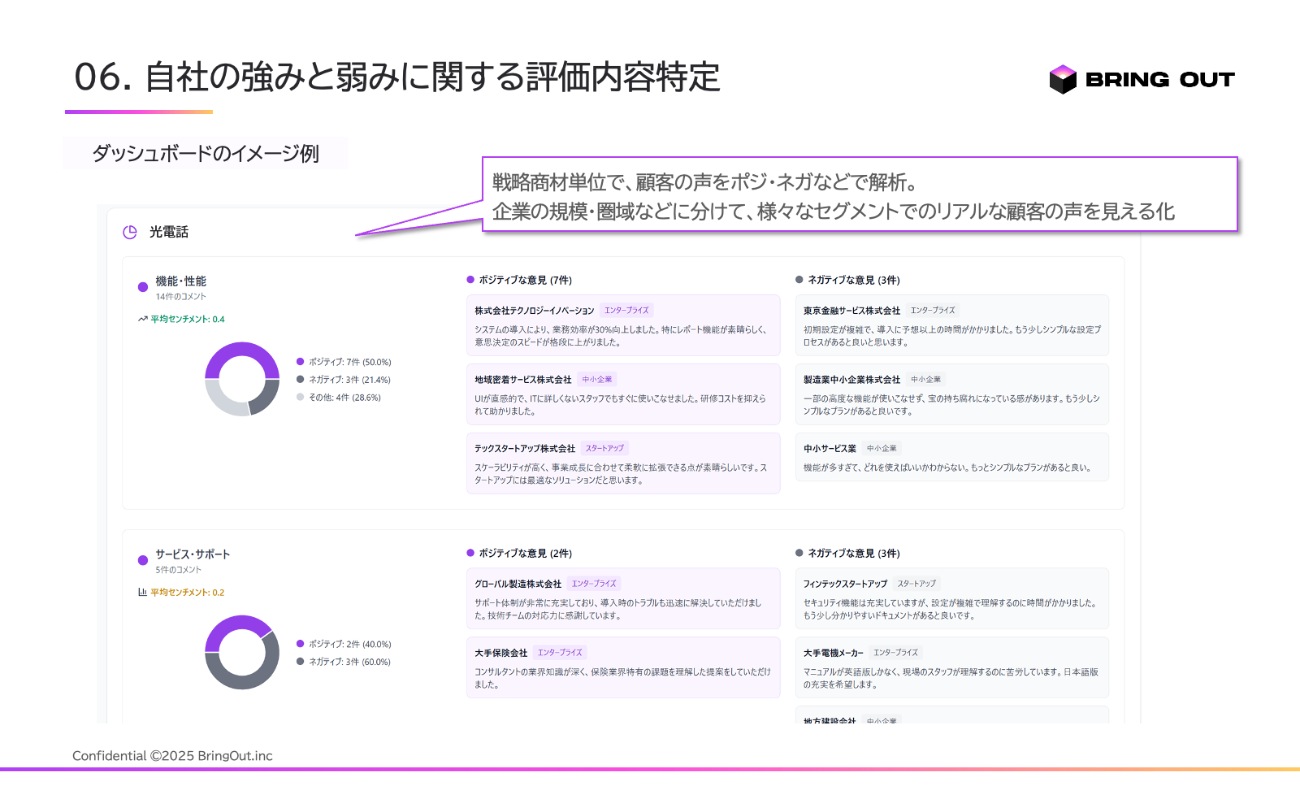Expand the 光電話 section title
This screenshot has height=800, width=1300.
click(x=169, y=232)
